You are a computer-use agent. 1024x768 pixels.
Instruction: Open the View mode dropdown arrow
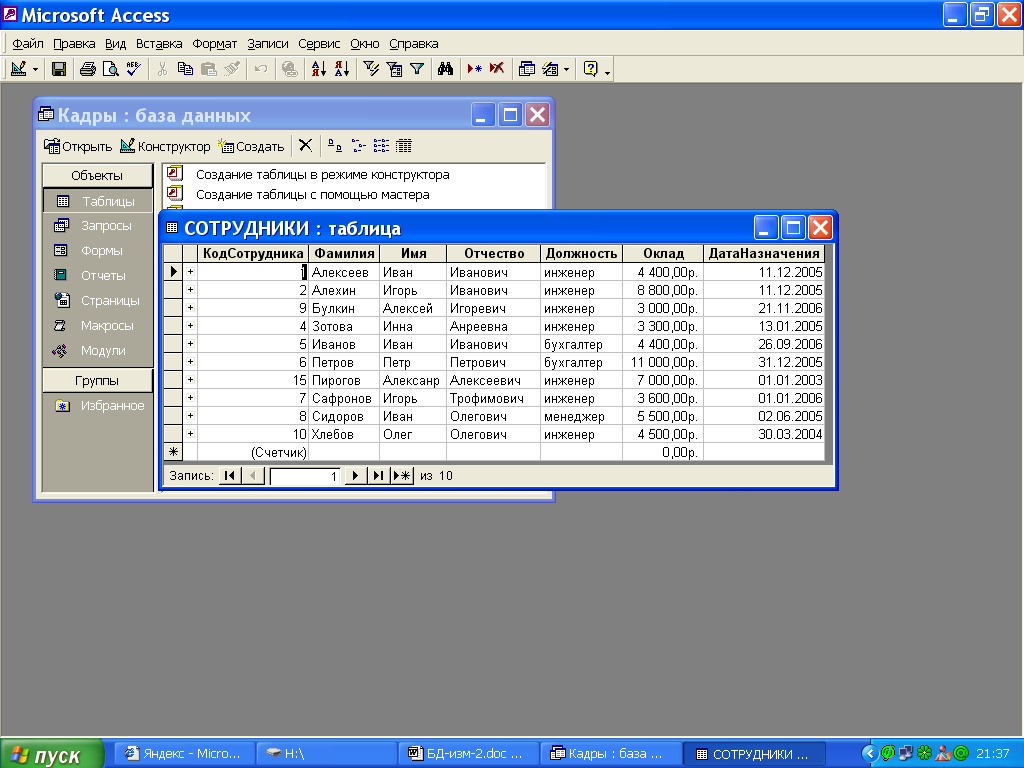tap(35, 69)
